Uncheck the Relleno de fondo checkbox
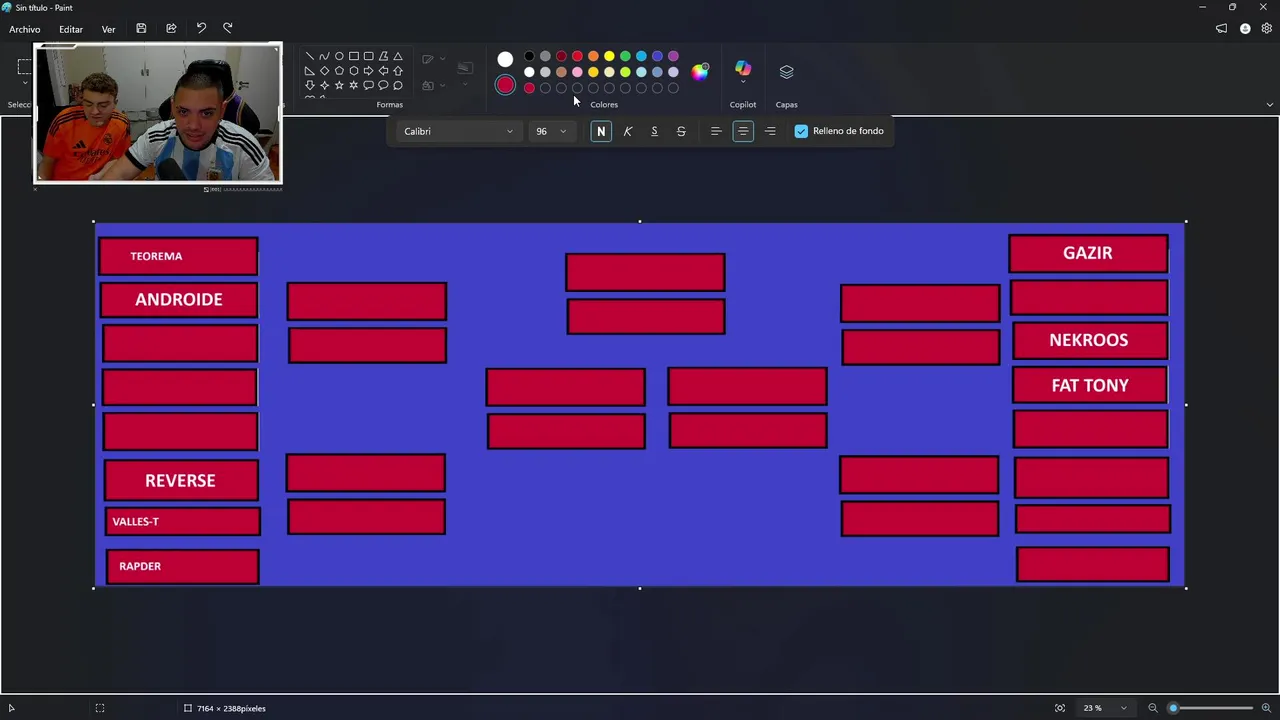Viewport: 1280px width, 720px height. click(801, 131)
